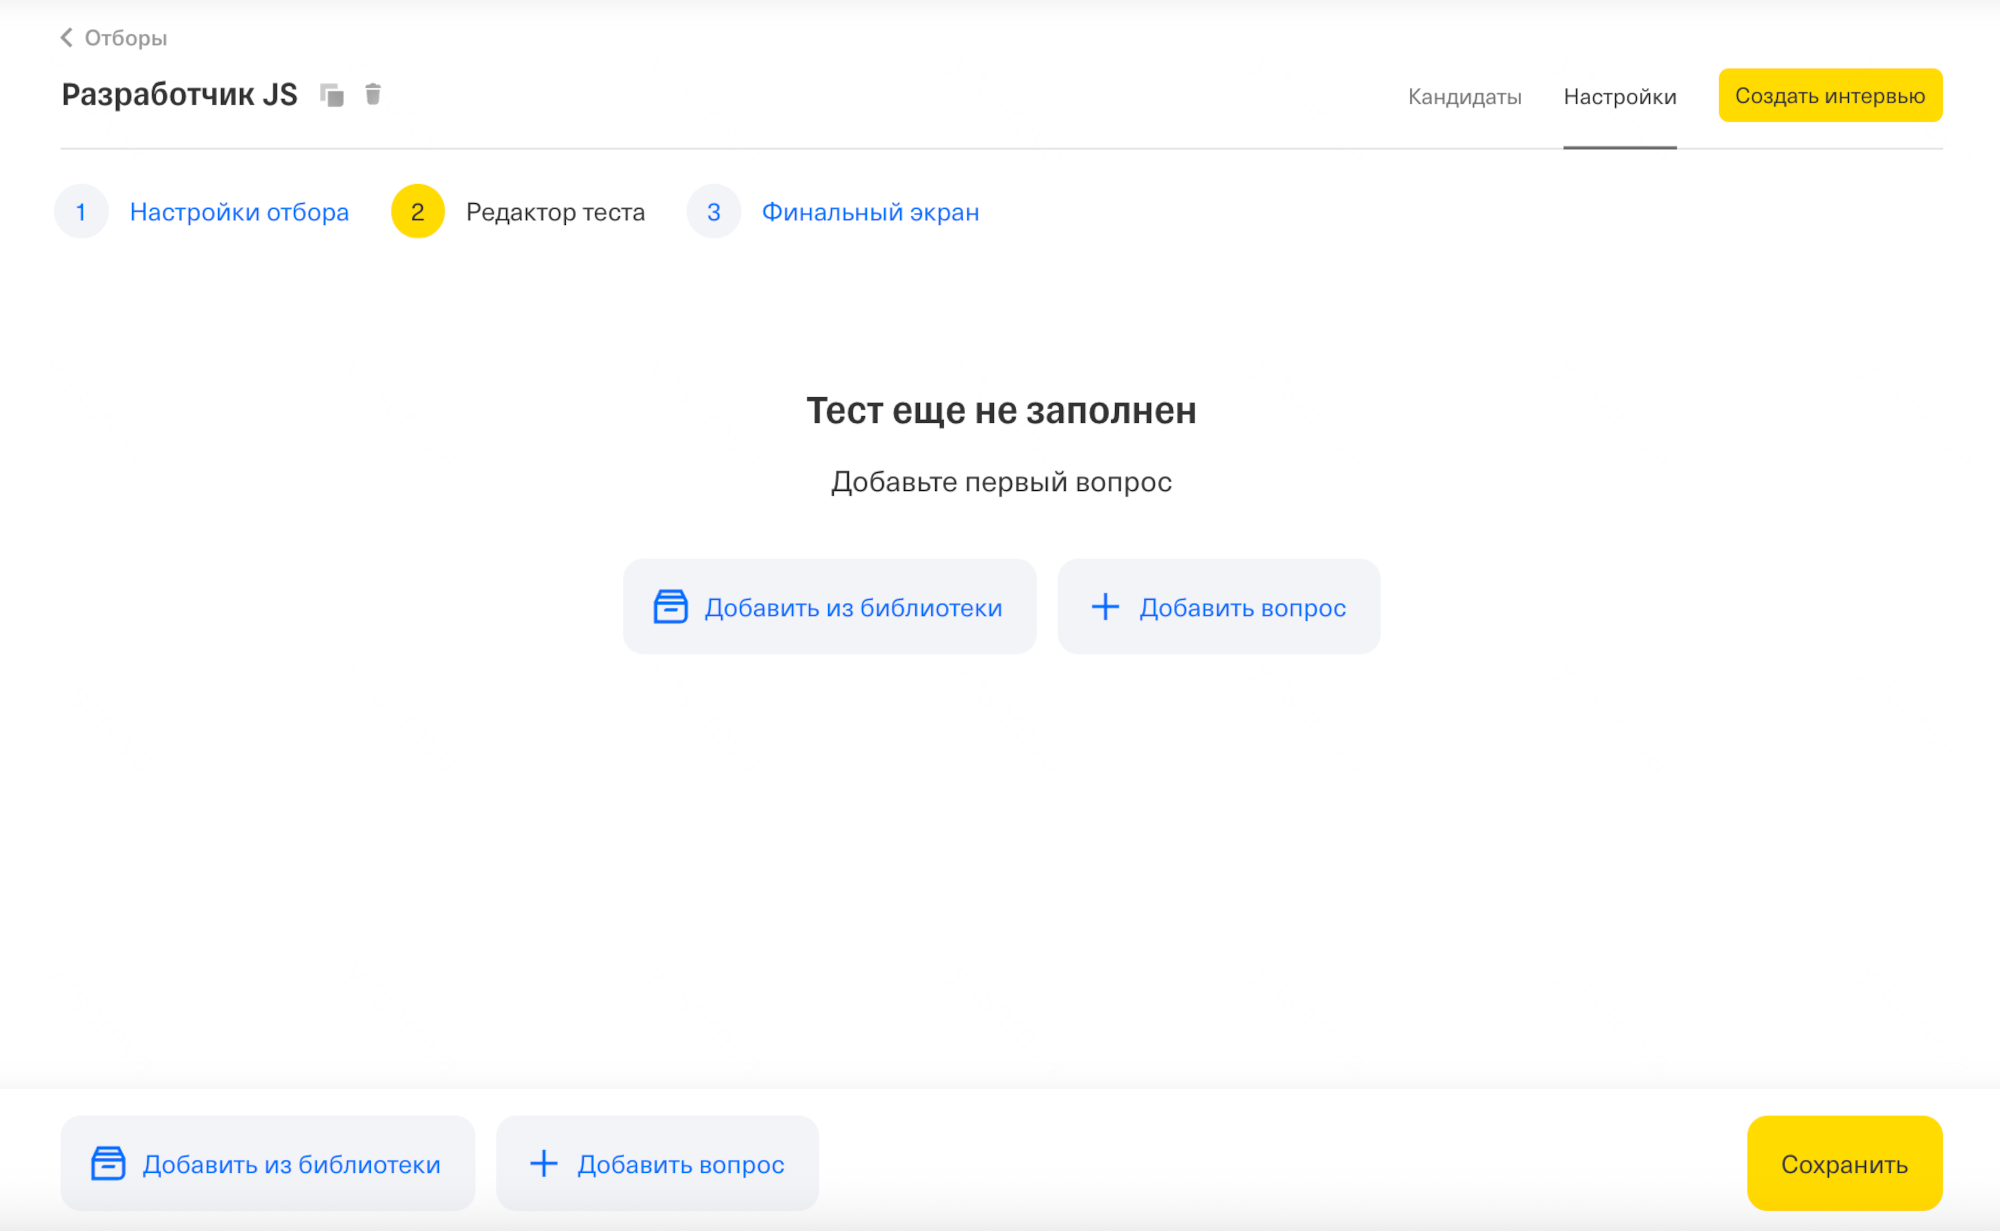Open the Кандидаты tab
This screenshot has width=2000, height=1231.
[x=1464, y=97]
